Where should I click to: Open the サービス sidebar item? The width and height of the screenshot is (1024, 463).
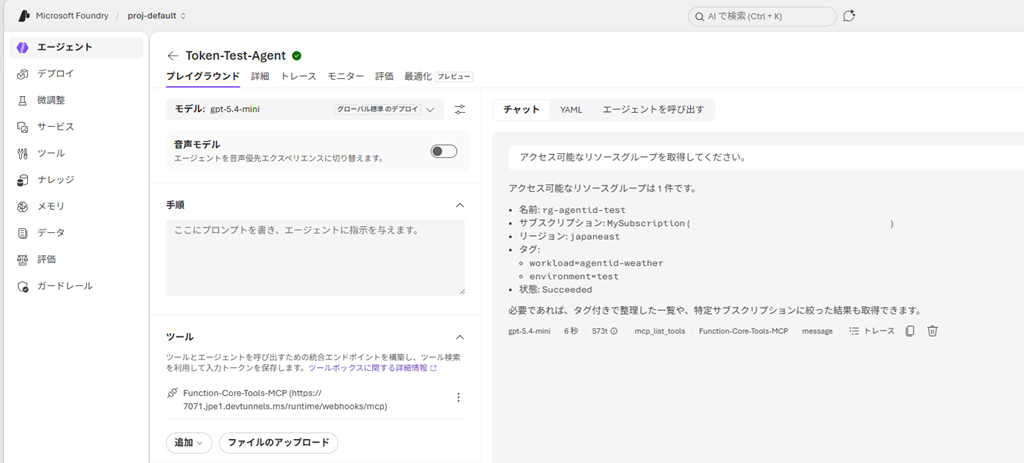76,127
